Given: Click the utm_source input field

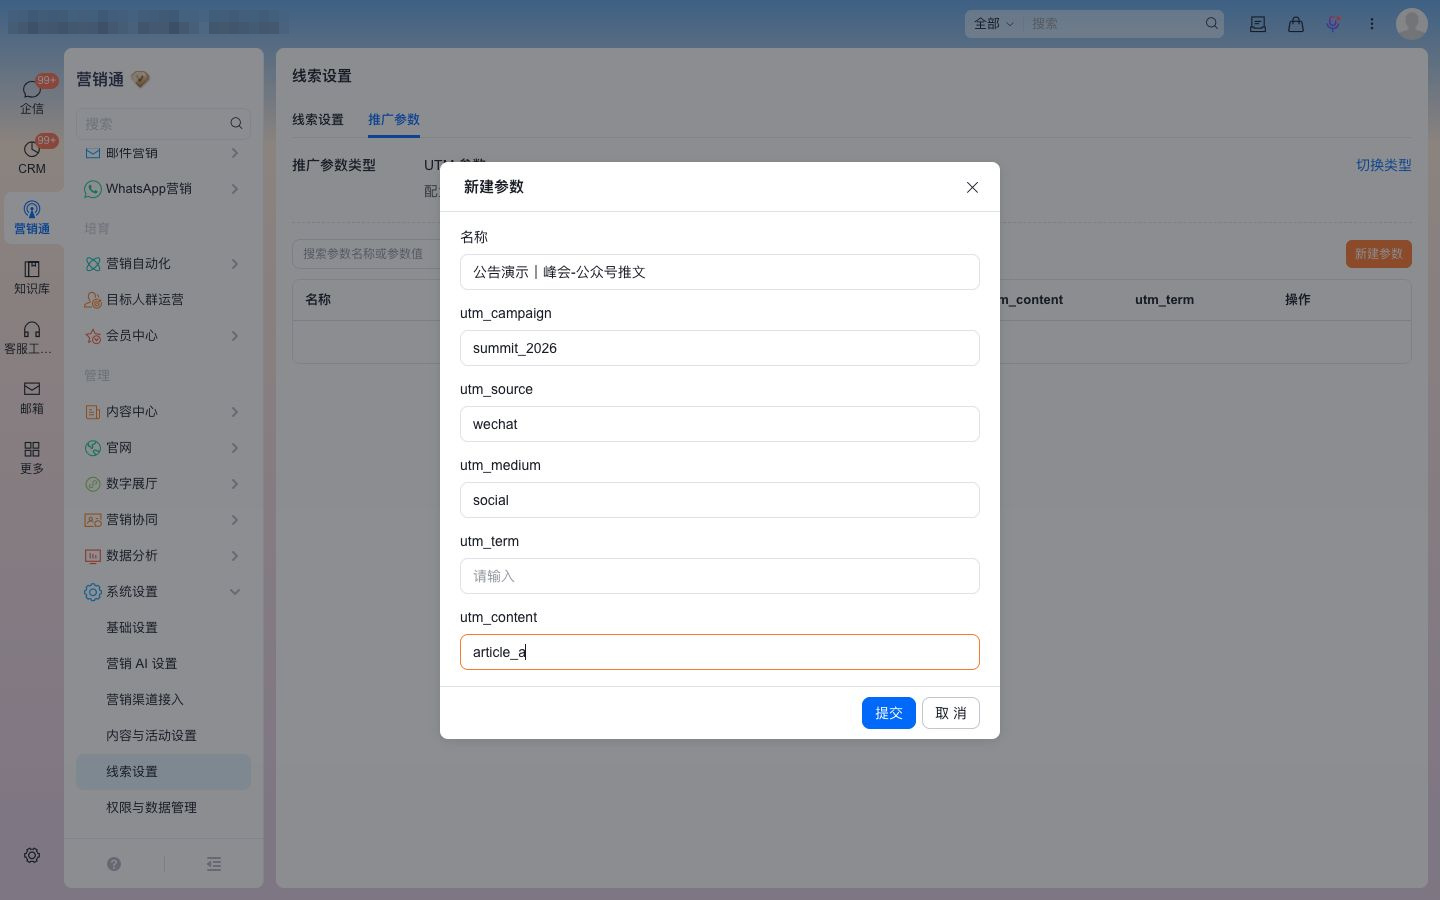Looking at the screenshot, I should click(720, 424).
